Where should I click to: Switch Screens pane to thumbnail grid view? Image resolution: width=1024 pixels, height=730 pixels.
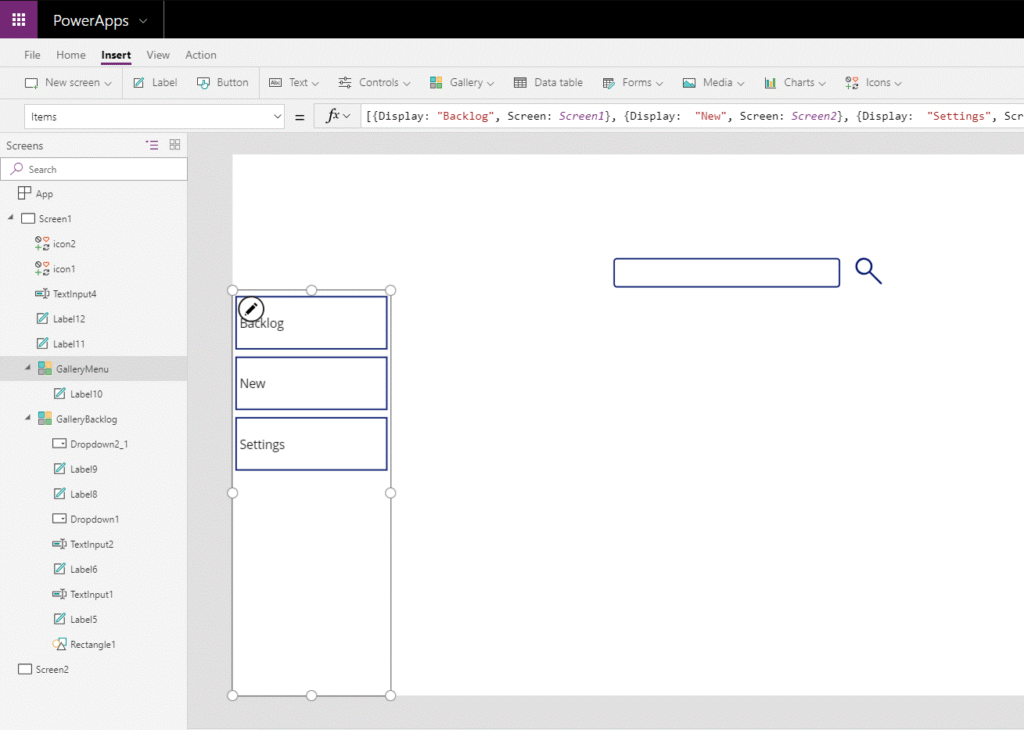[175, 145]
